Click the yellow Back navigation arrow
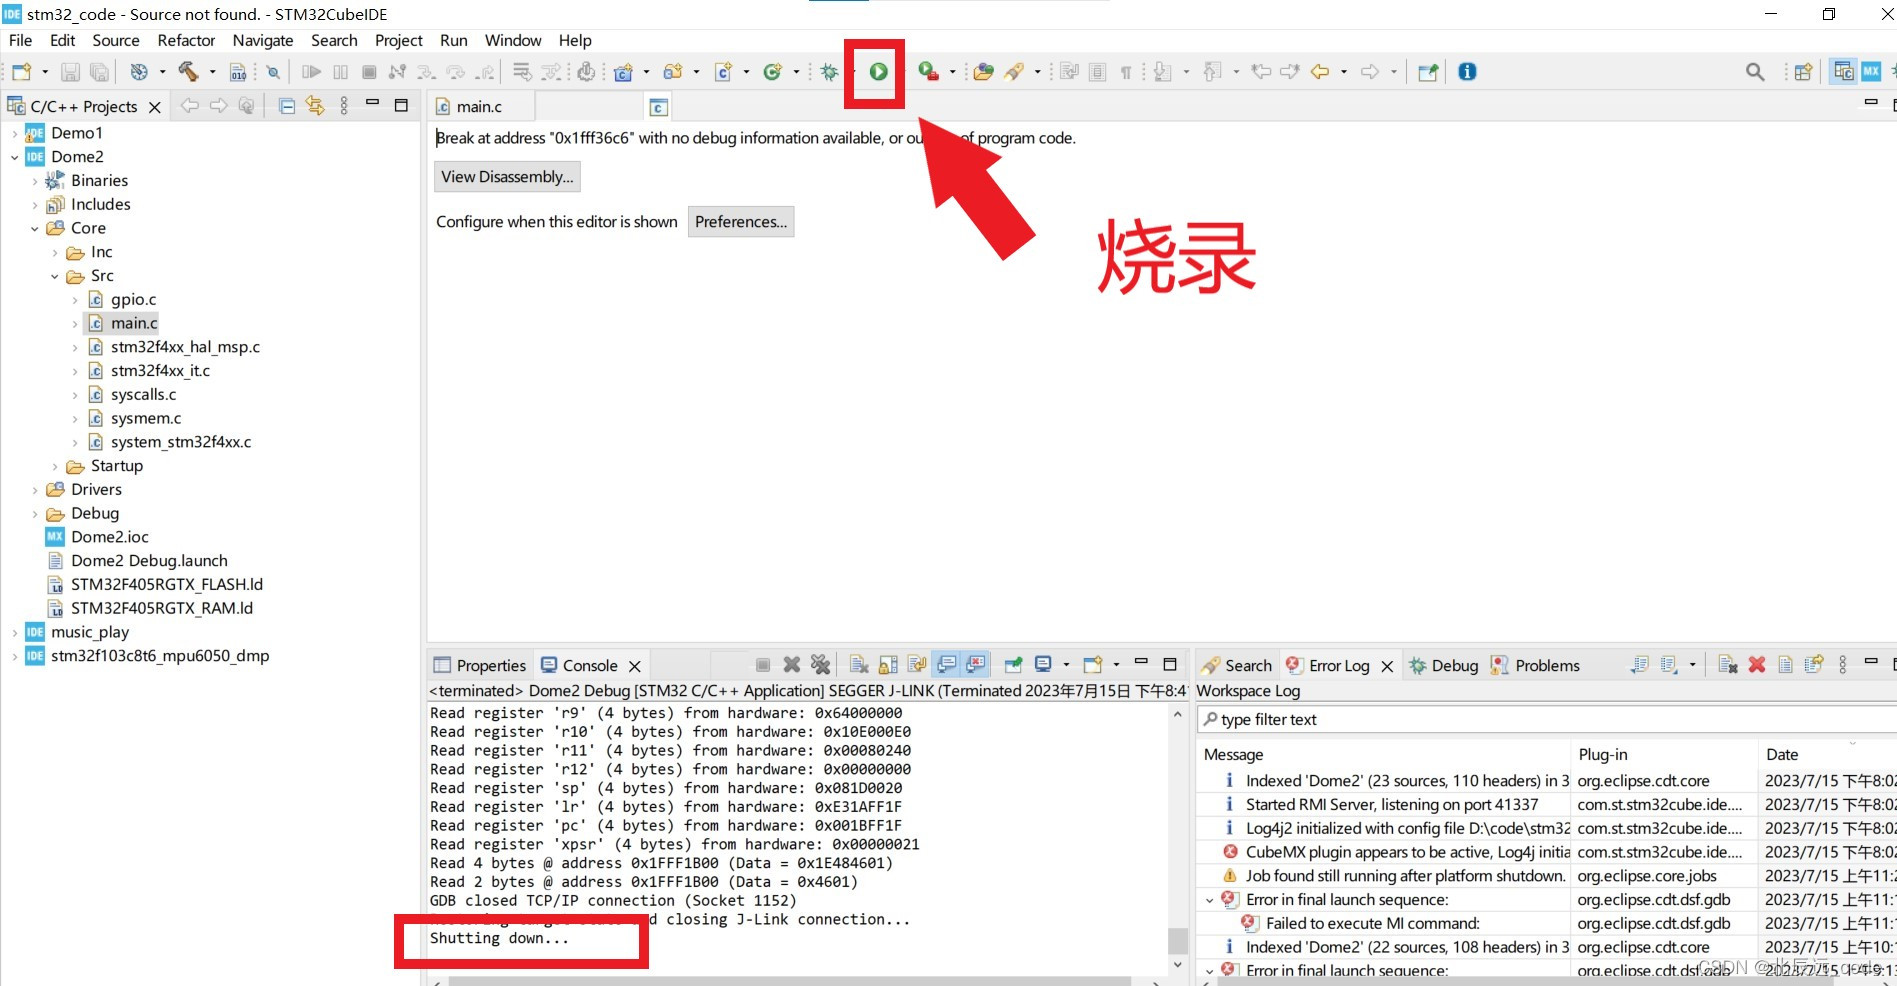 click(x=1320, y=72)
